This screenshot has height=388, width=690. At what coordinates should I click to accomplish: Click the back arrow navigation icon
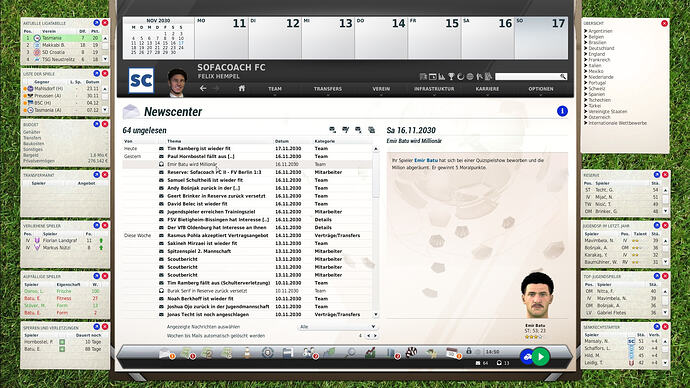point(203,88)
